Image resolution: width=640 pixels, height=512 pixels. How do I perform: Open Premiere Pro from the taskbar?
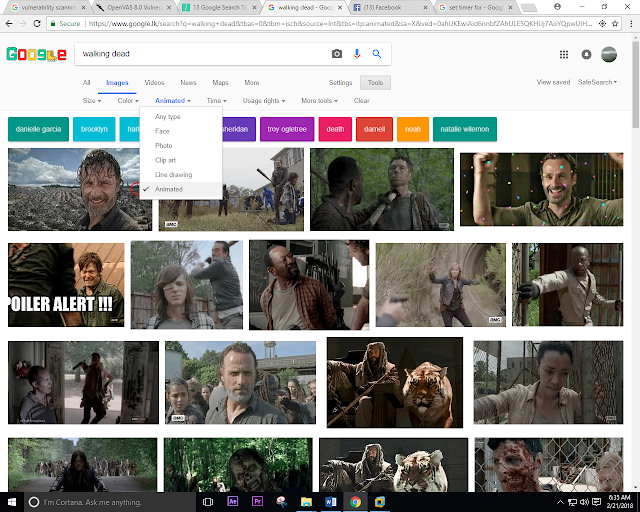[257, 501]
